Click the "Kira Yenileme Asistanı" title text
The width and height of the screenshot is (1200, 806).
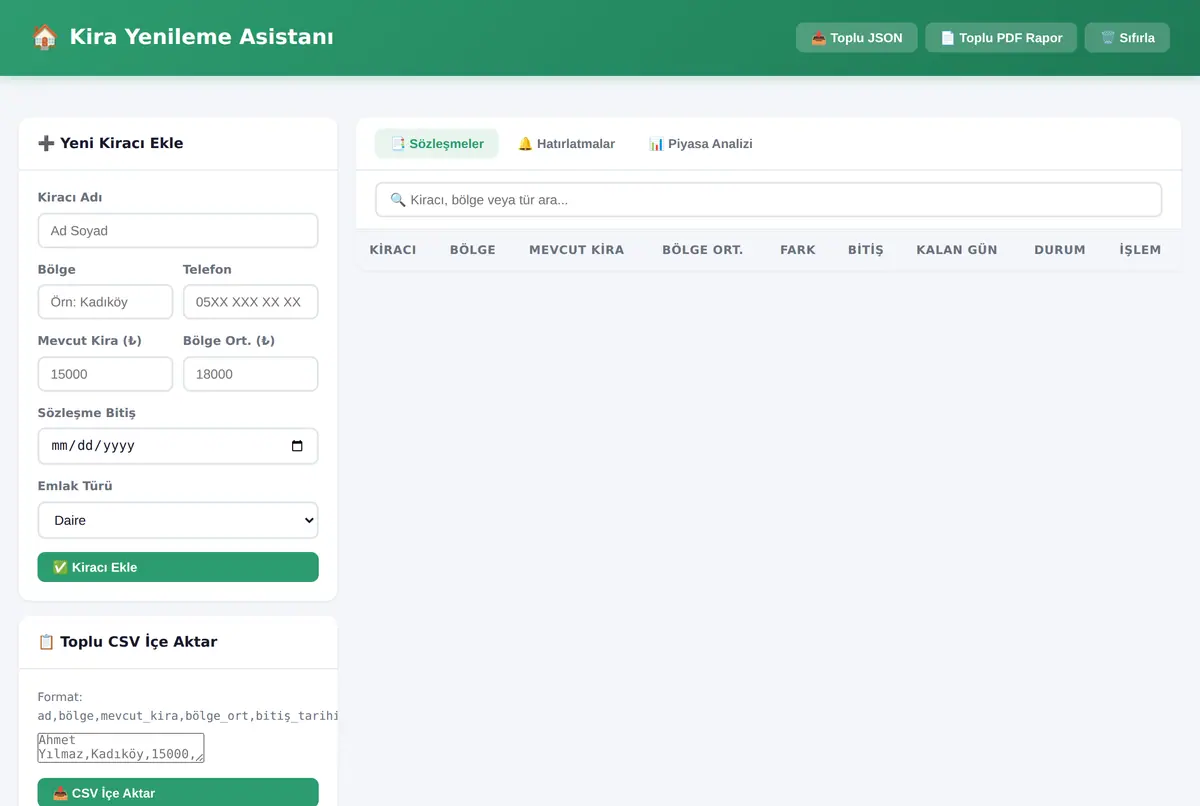(x=201, y=38)
